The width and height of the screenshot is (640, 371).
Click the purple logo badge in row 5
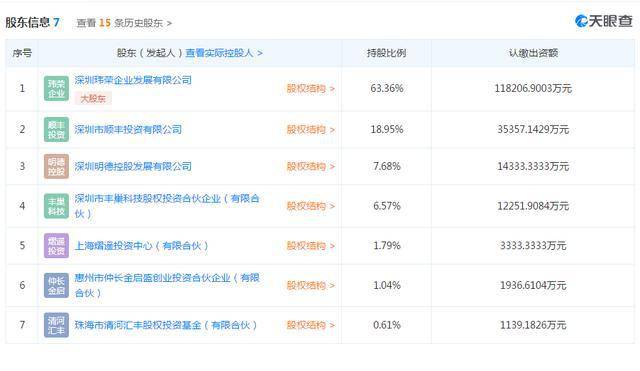click(56, 246)
